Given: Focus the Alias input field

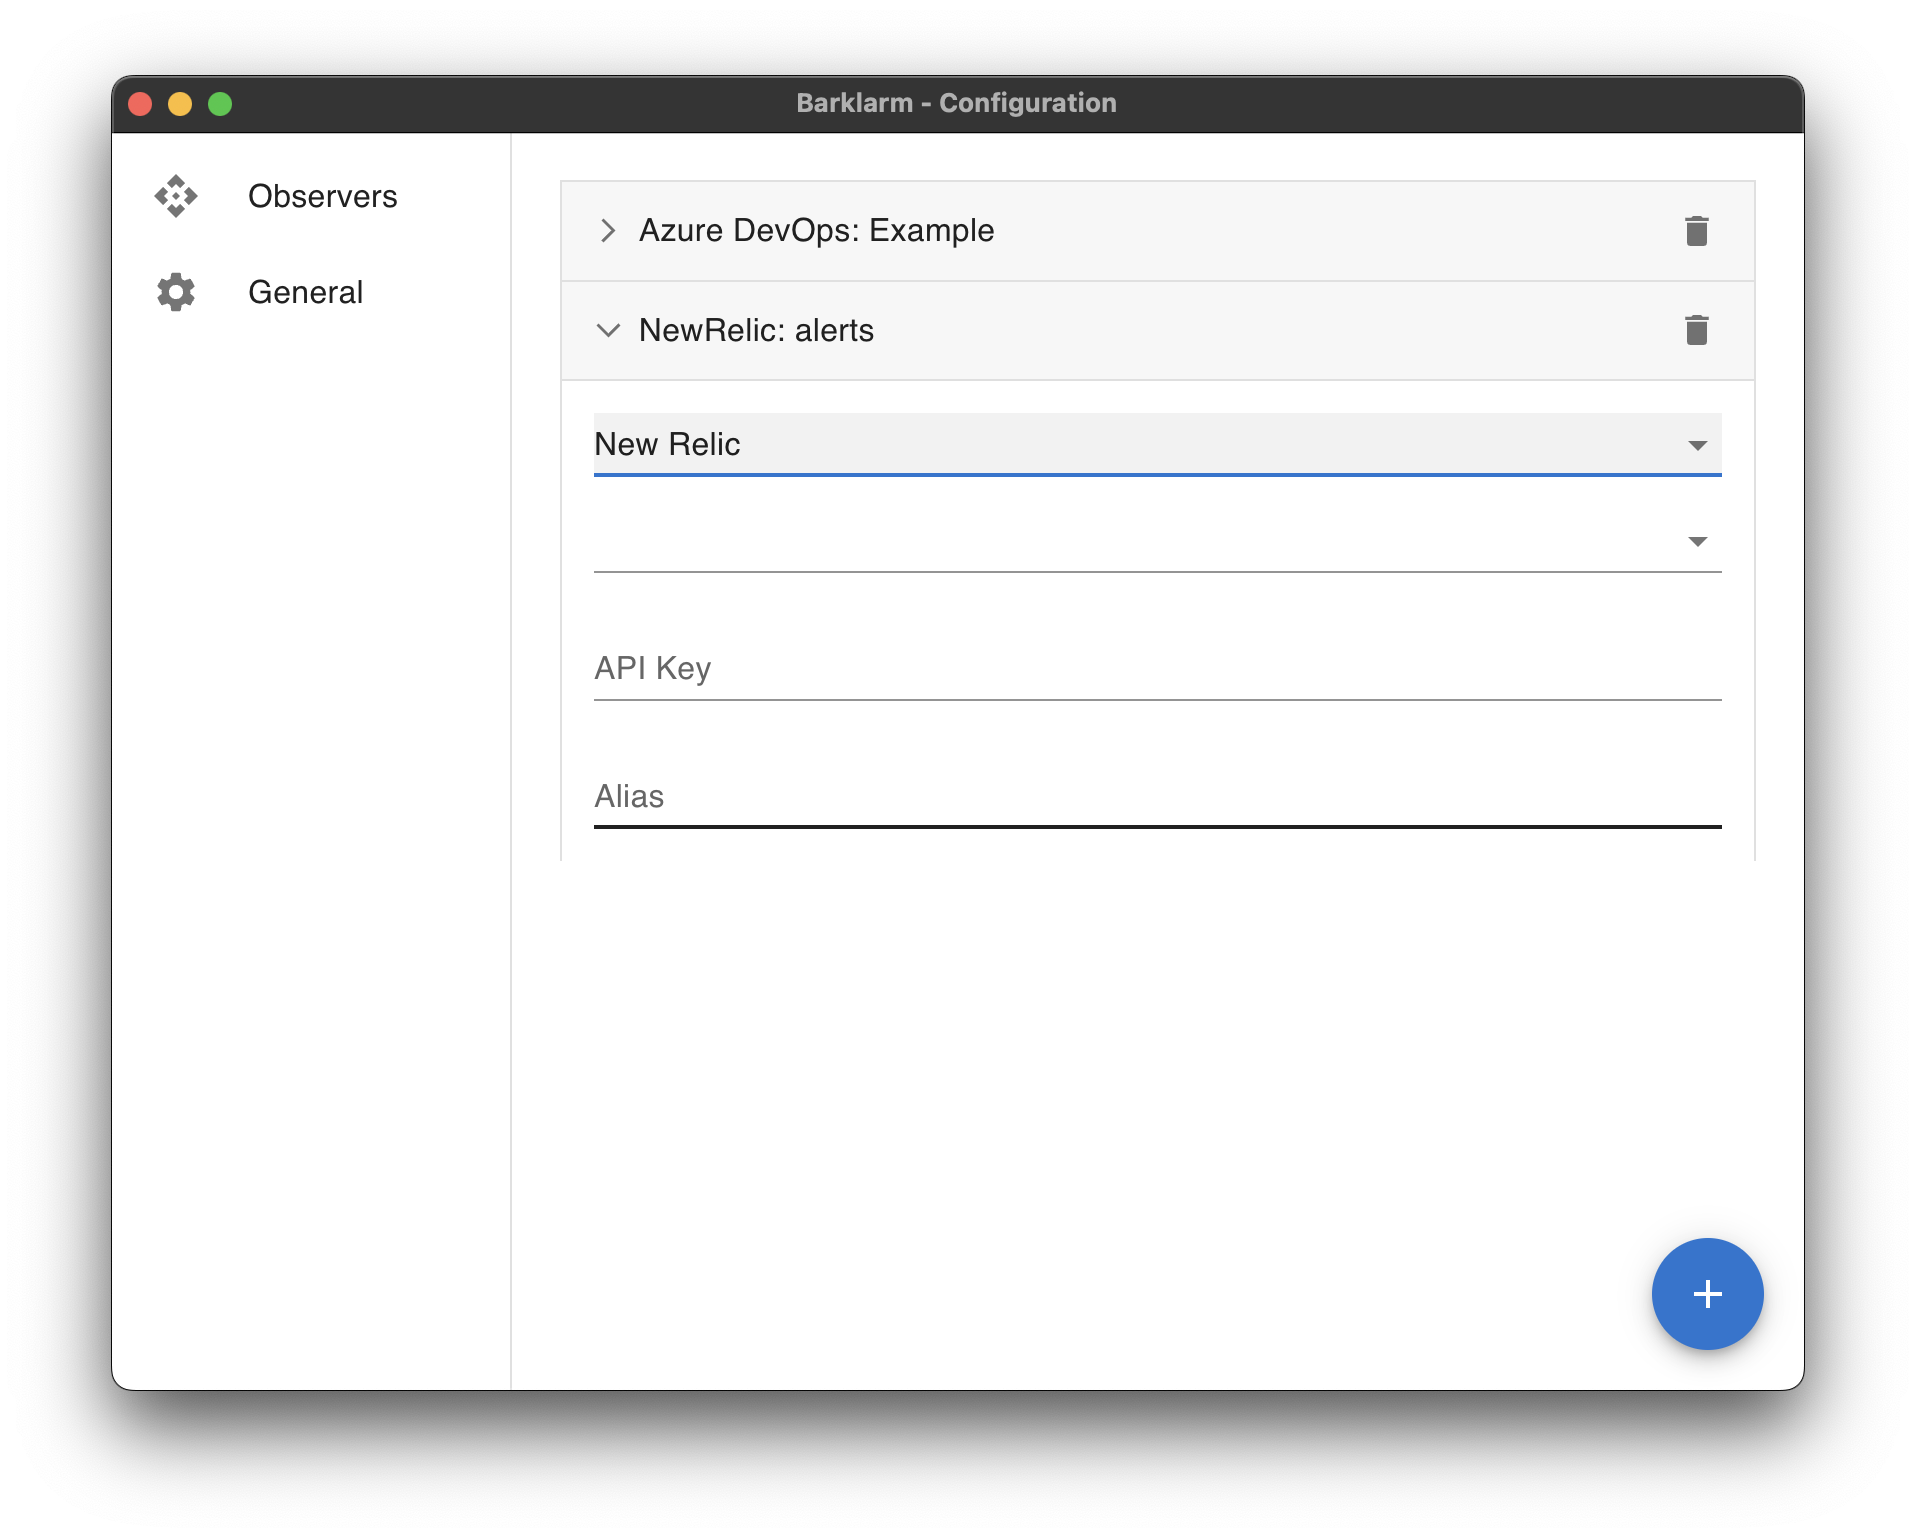Looking at the screenshot, I should [x=1157, y=796].
